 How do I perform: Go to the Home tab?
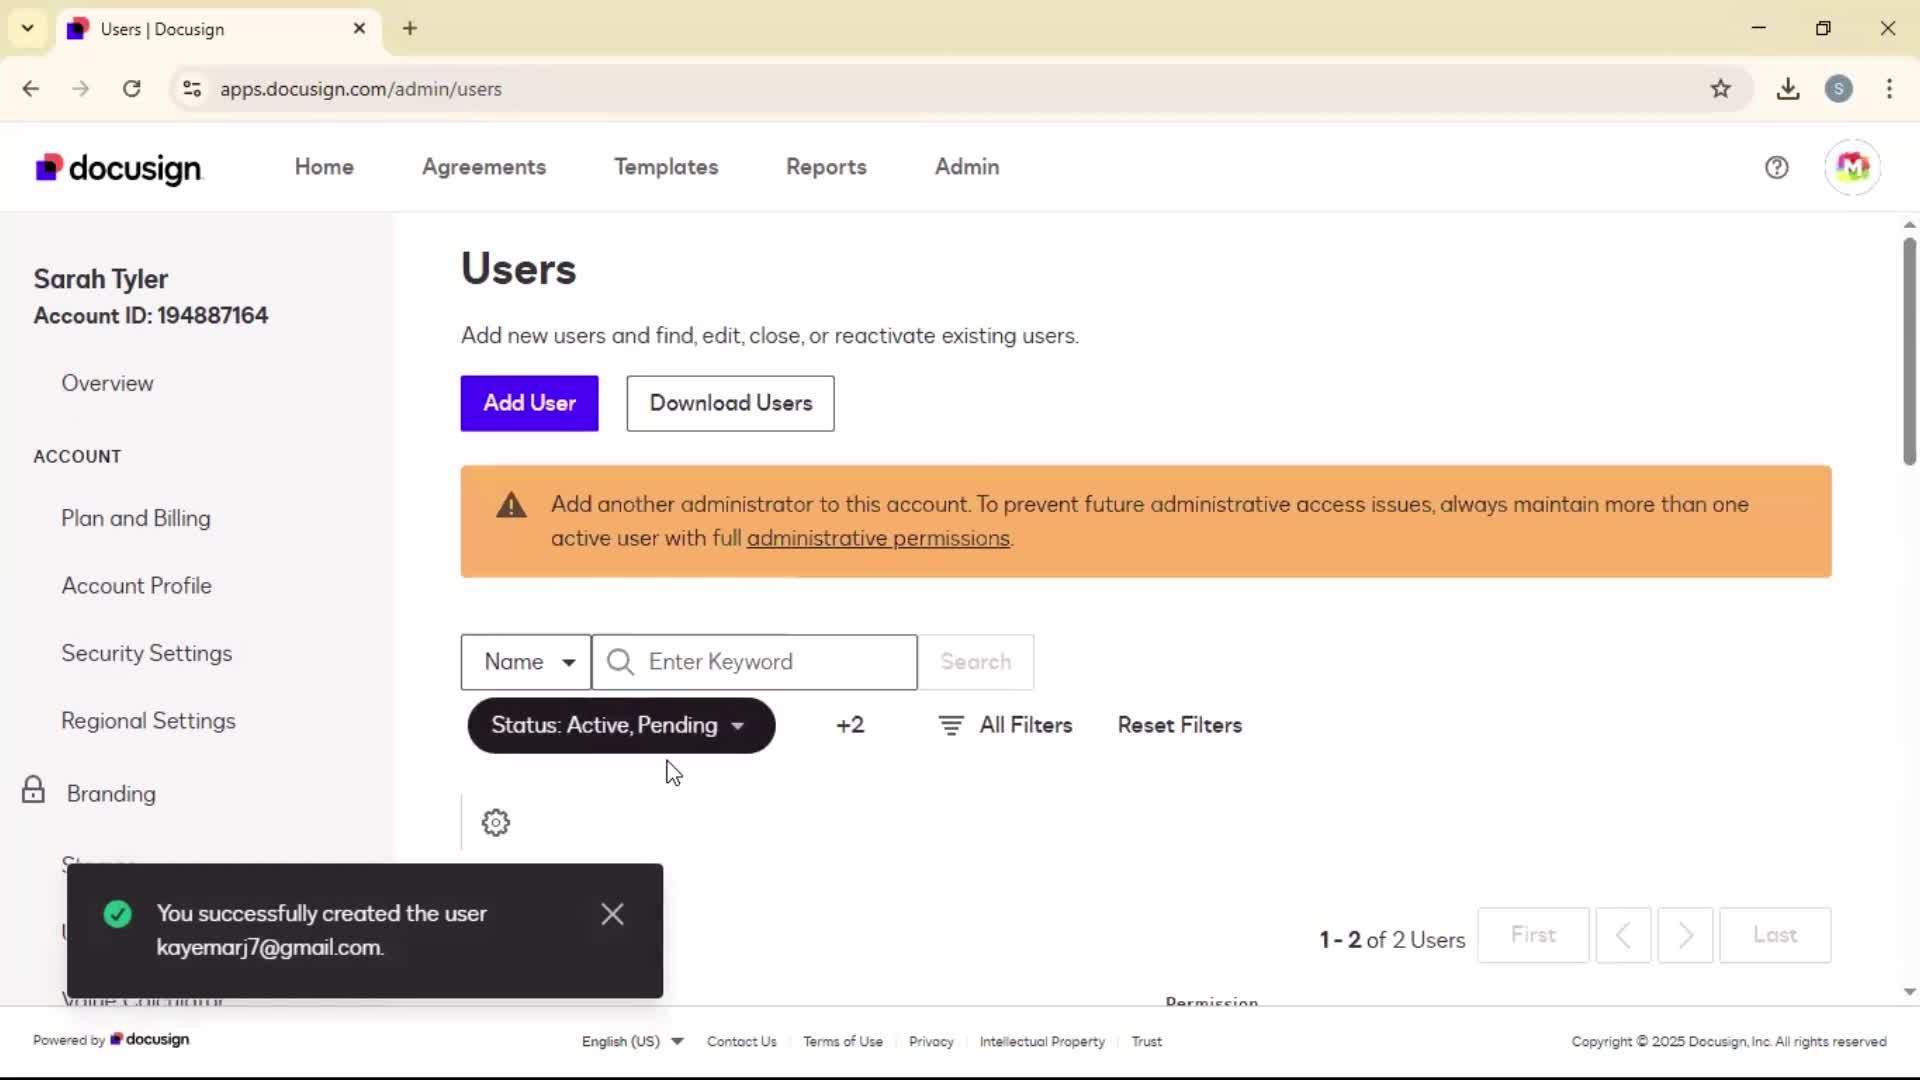pos(324,167)
